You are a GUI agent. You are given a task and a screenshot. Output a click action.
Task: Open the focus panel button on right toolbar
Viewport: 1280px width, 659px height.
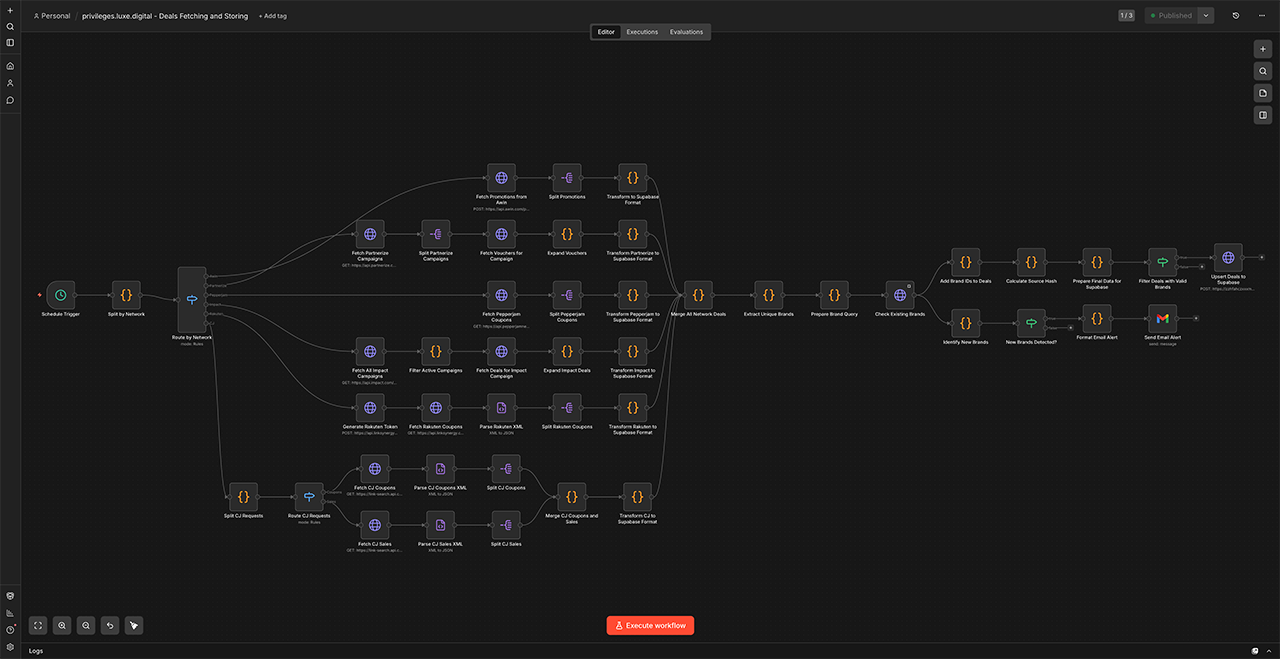coord(1263,115)
